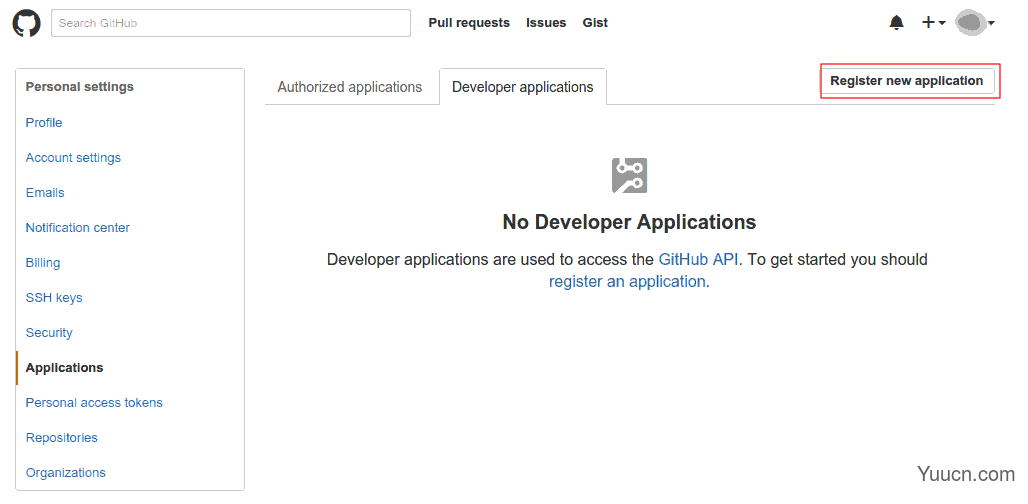Open Personal access tokens
1028x504 pixels.
(94, 403)
